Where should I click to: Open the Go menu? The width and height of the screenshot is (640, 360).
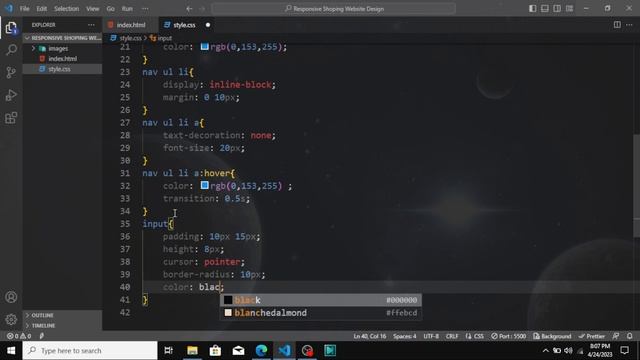[x=111, y=9]
